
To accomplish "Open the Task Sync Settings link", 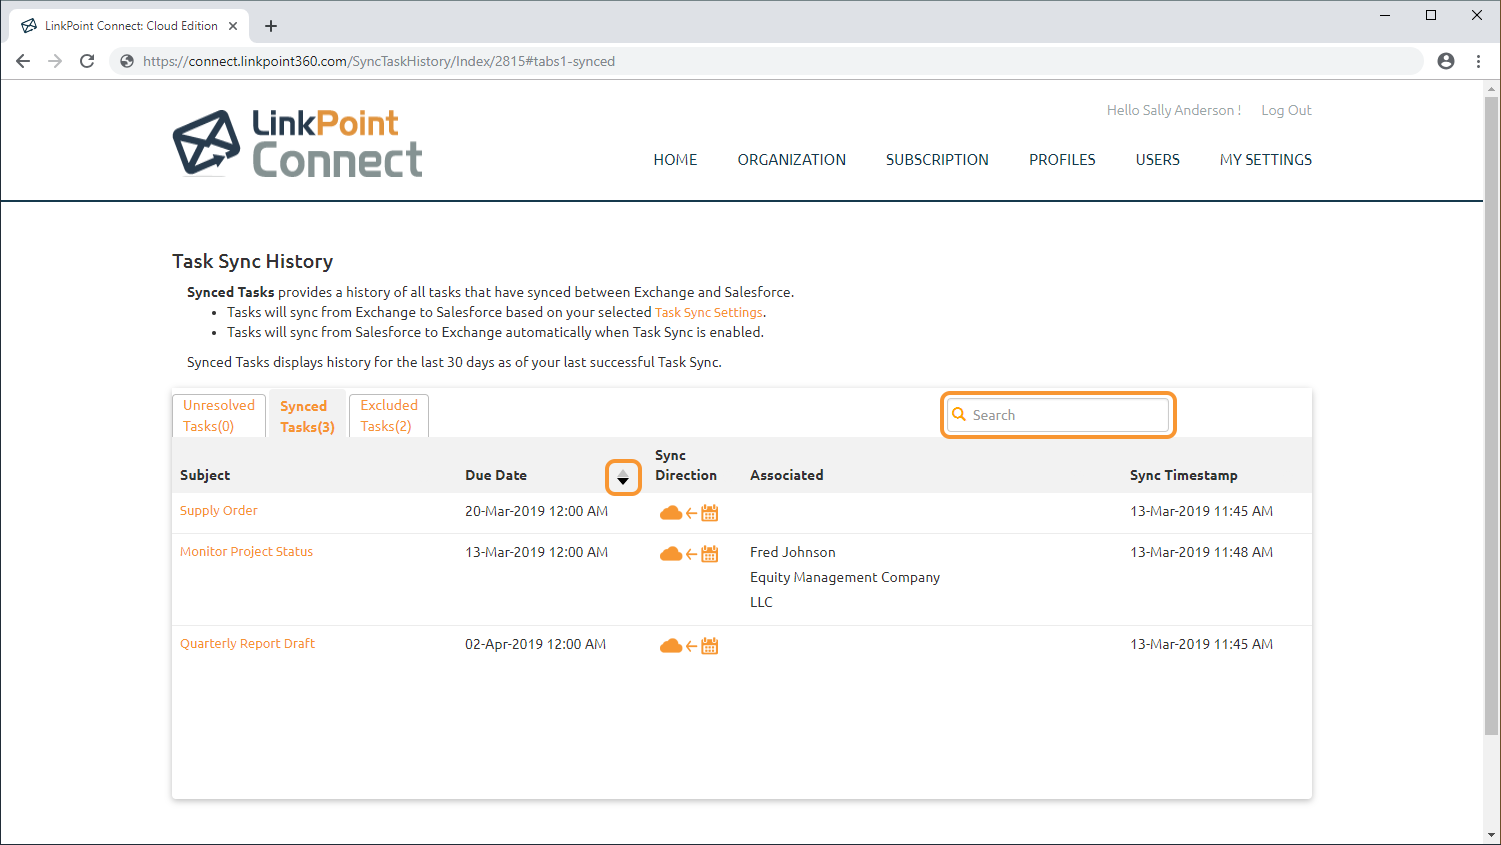I will click(709, 313).
